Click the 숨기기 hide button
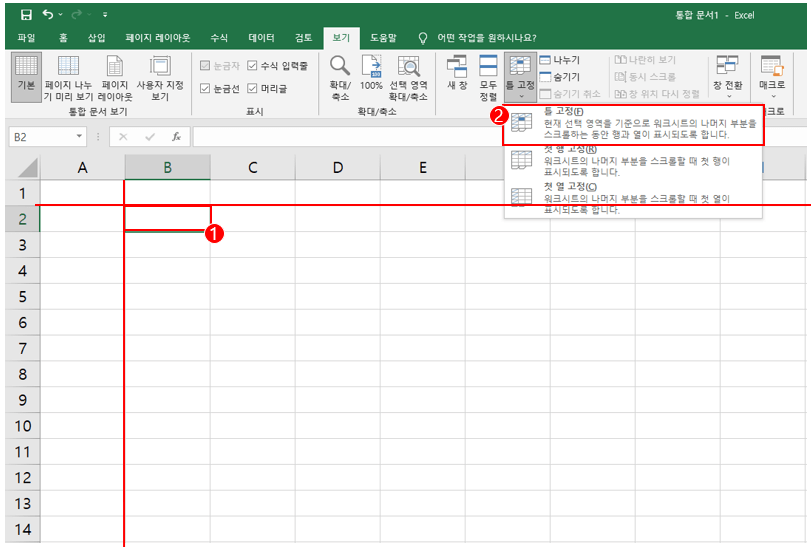Viewport: 811px width, 547px height. tap(560, 77)
